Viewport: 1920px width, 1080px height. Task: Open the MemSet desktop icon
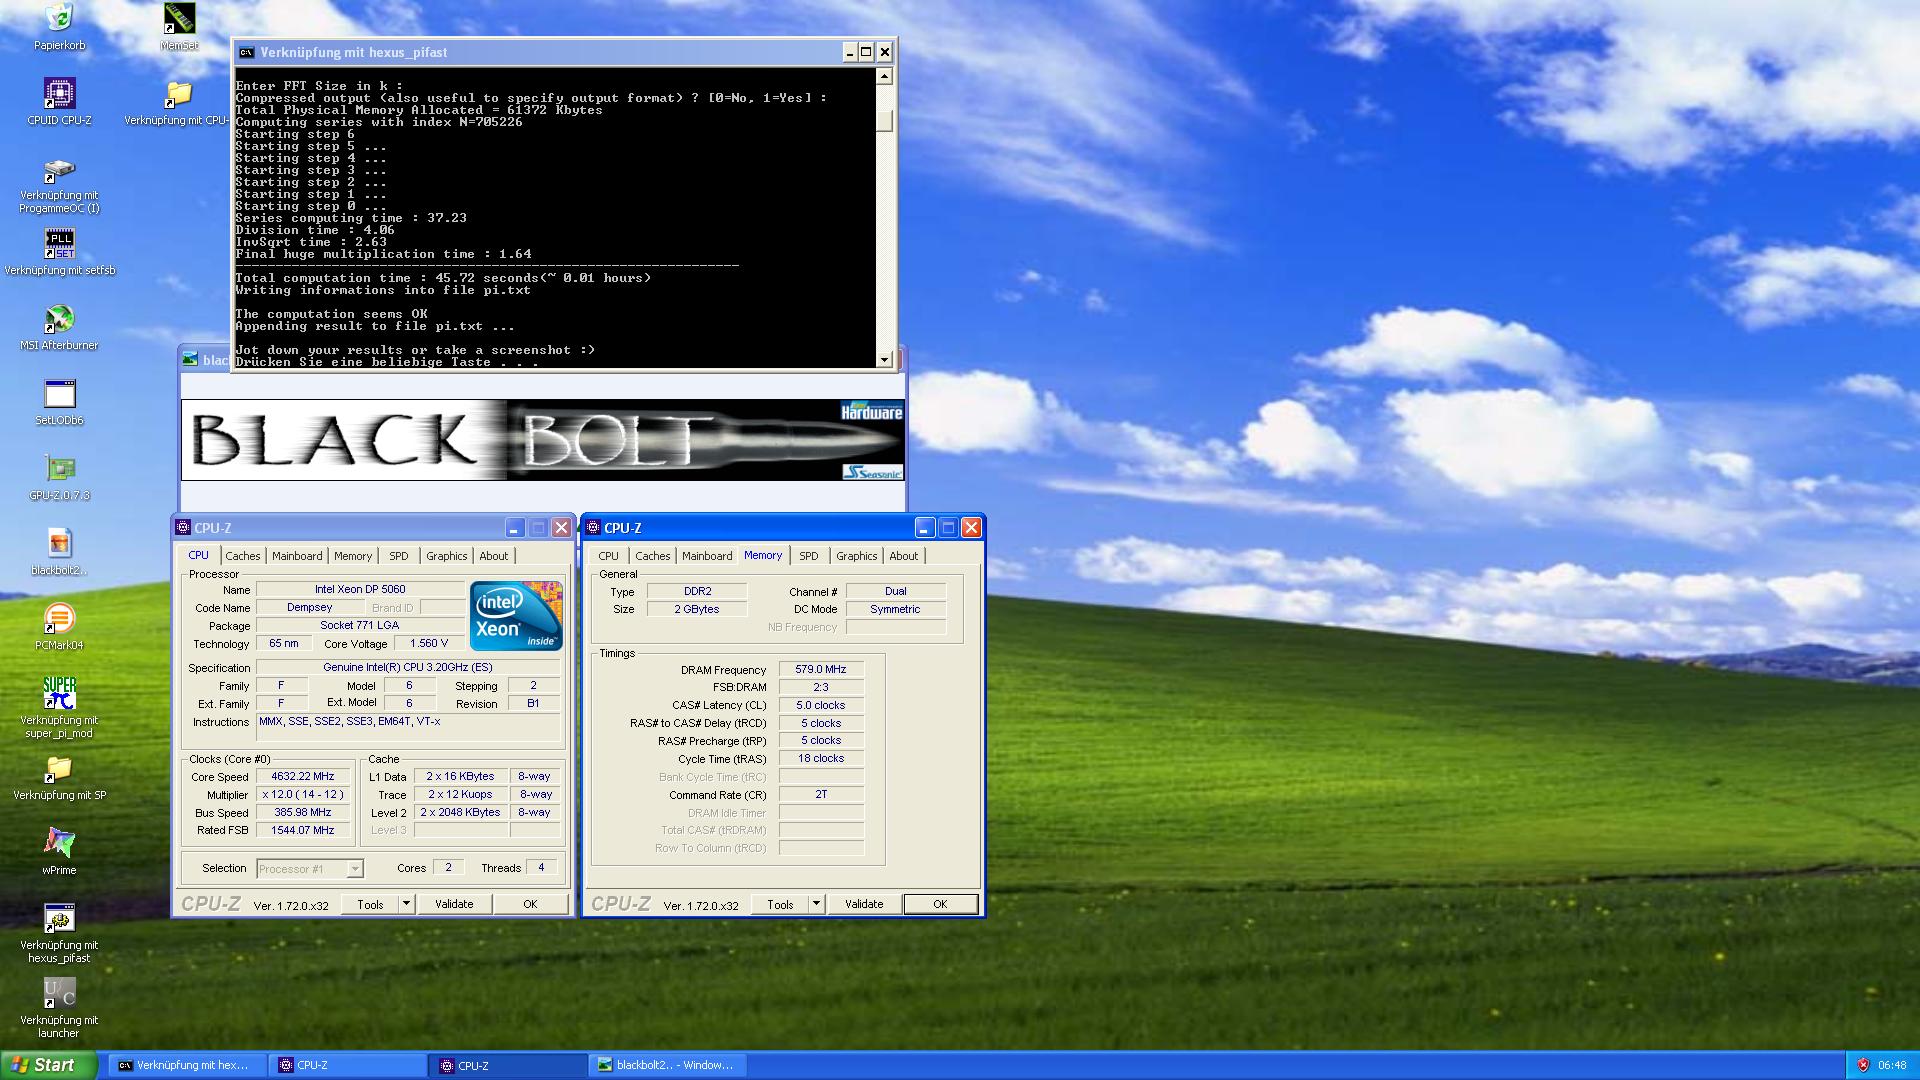point(179,18)
